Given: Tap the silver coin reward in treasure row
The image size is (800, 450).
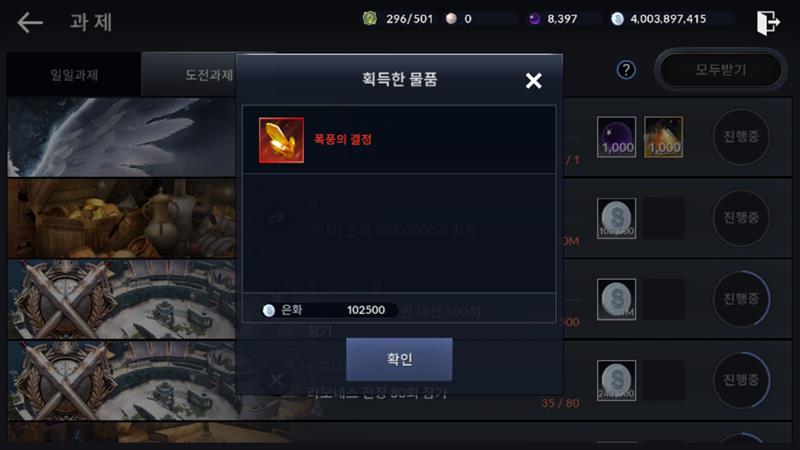Looking at the screenshot, I should (x=616, y=218).
